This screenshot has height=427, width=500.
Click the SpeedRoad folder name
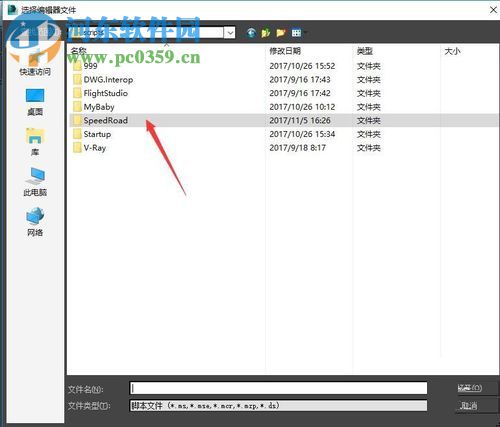(x=106, y=120)
